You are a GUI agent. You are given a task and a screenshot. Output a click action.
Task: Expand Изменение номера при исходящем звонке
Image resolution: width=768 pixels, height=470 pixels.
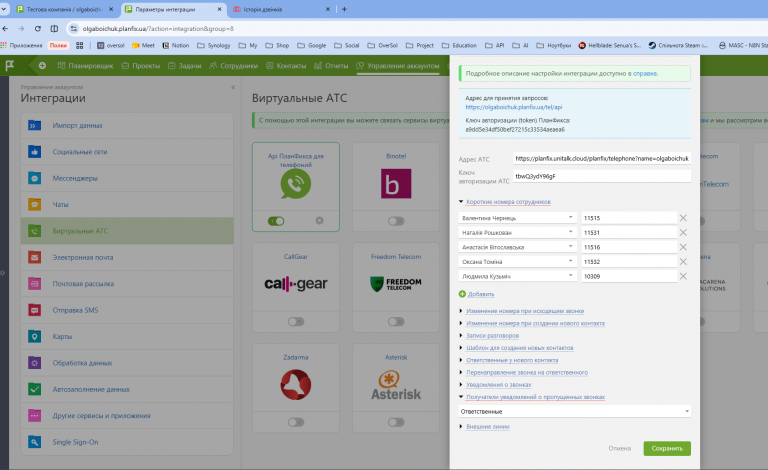pyautogui.click(x=525, y=311)
